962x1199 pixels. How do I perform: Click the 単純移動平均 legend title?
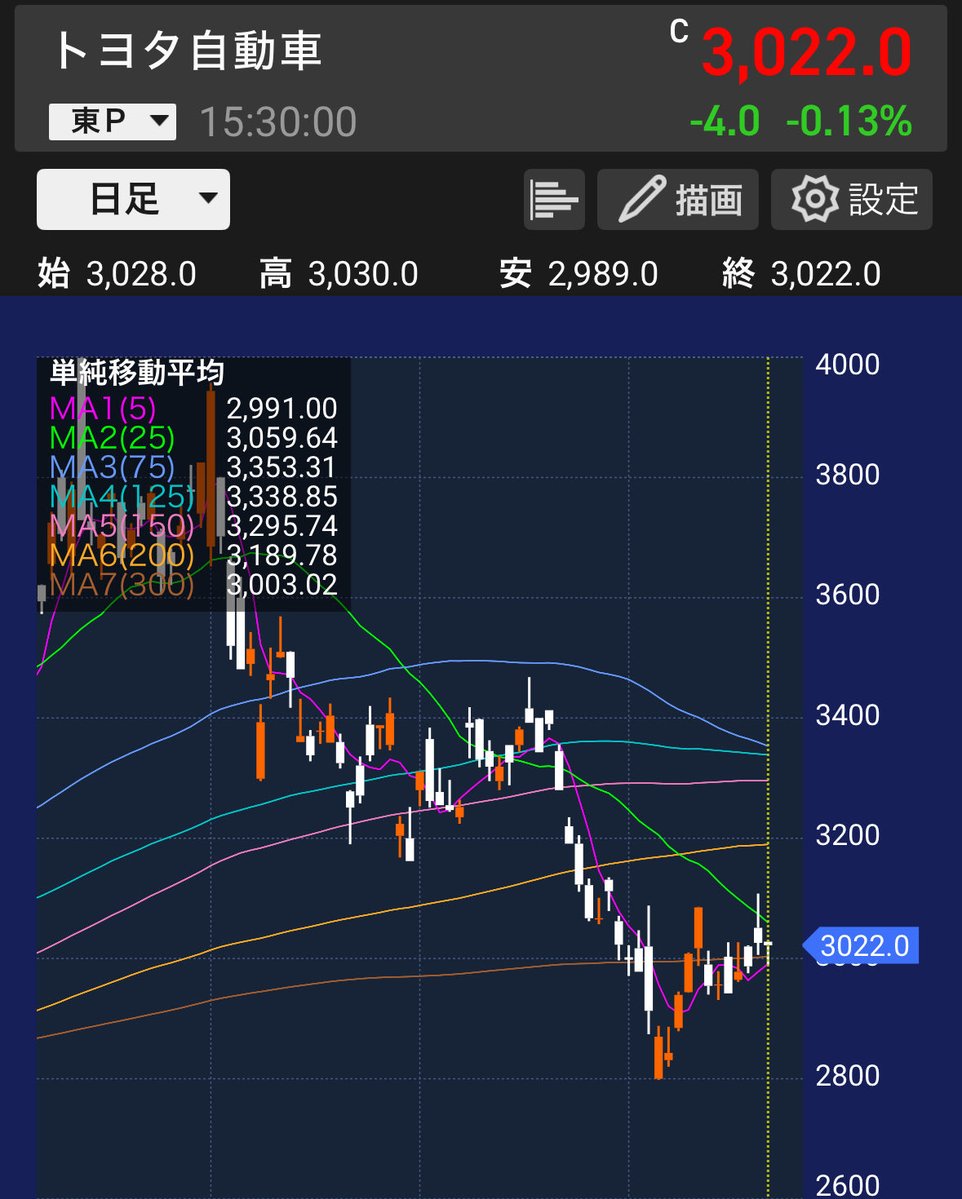pos(137,373)
